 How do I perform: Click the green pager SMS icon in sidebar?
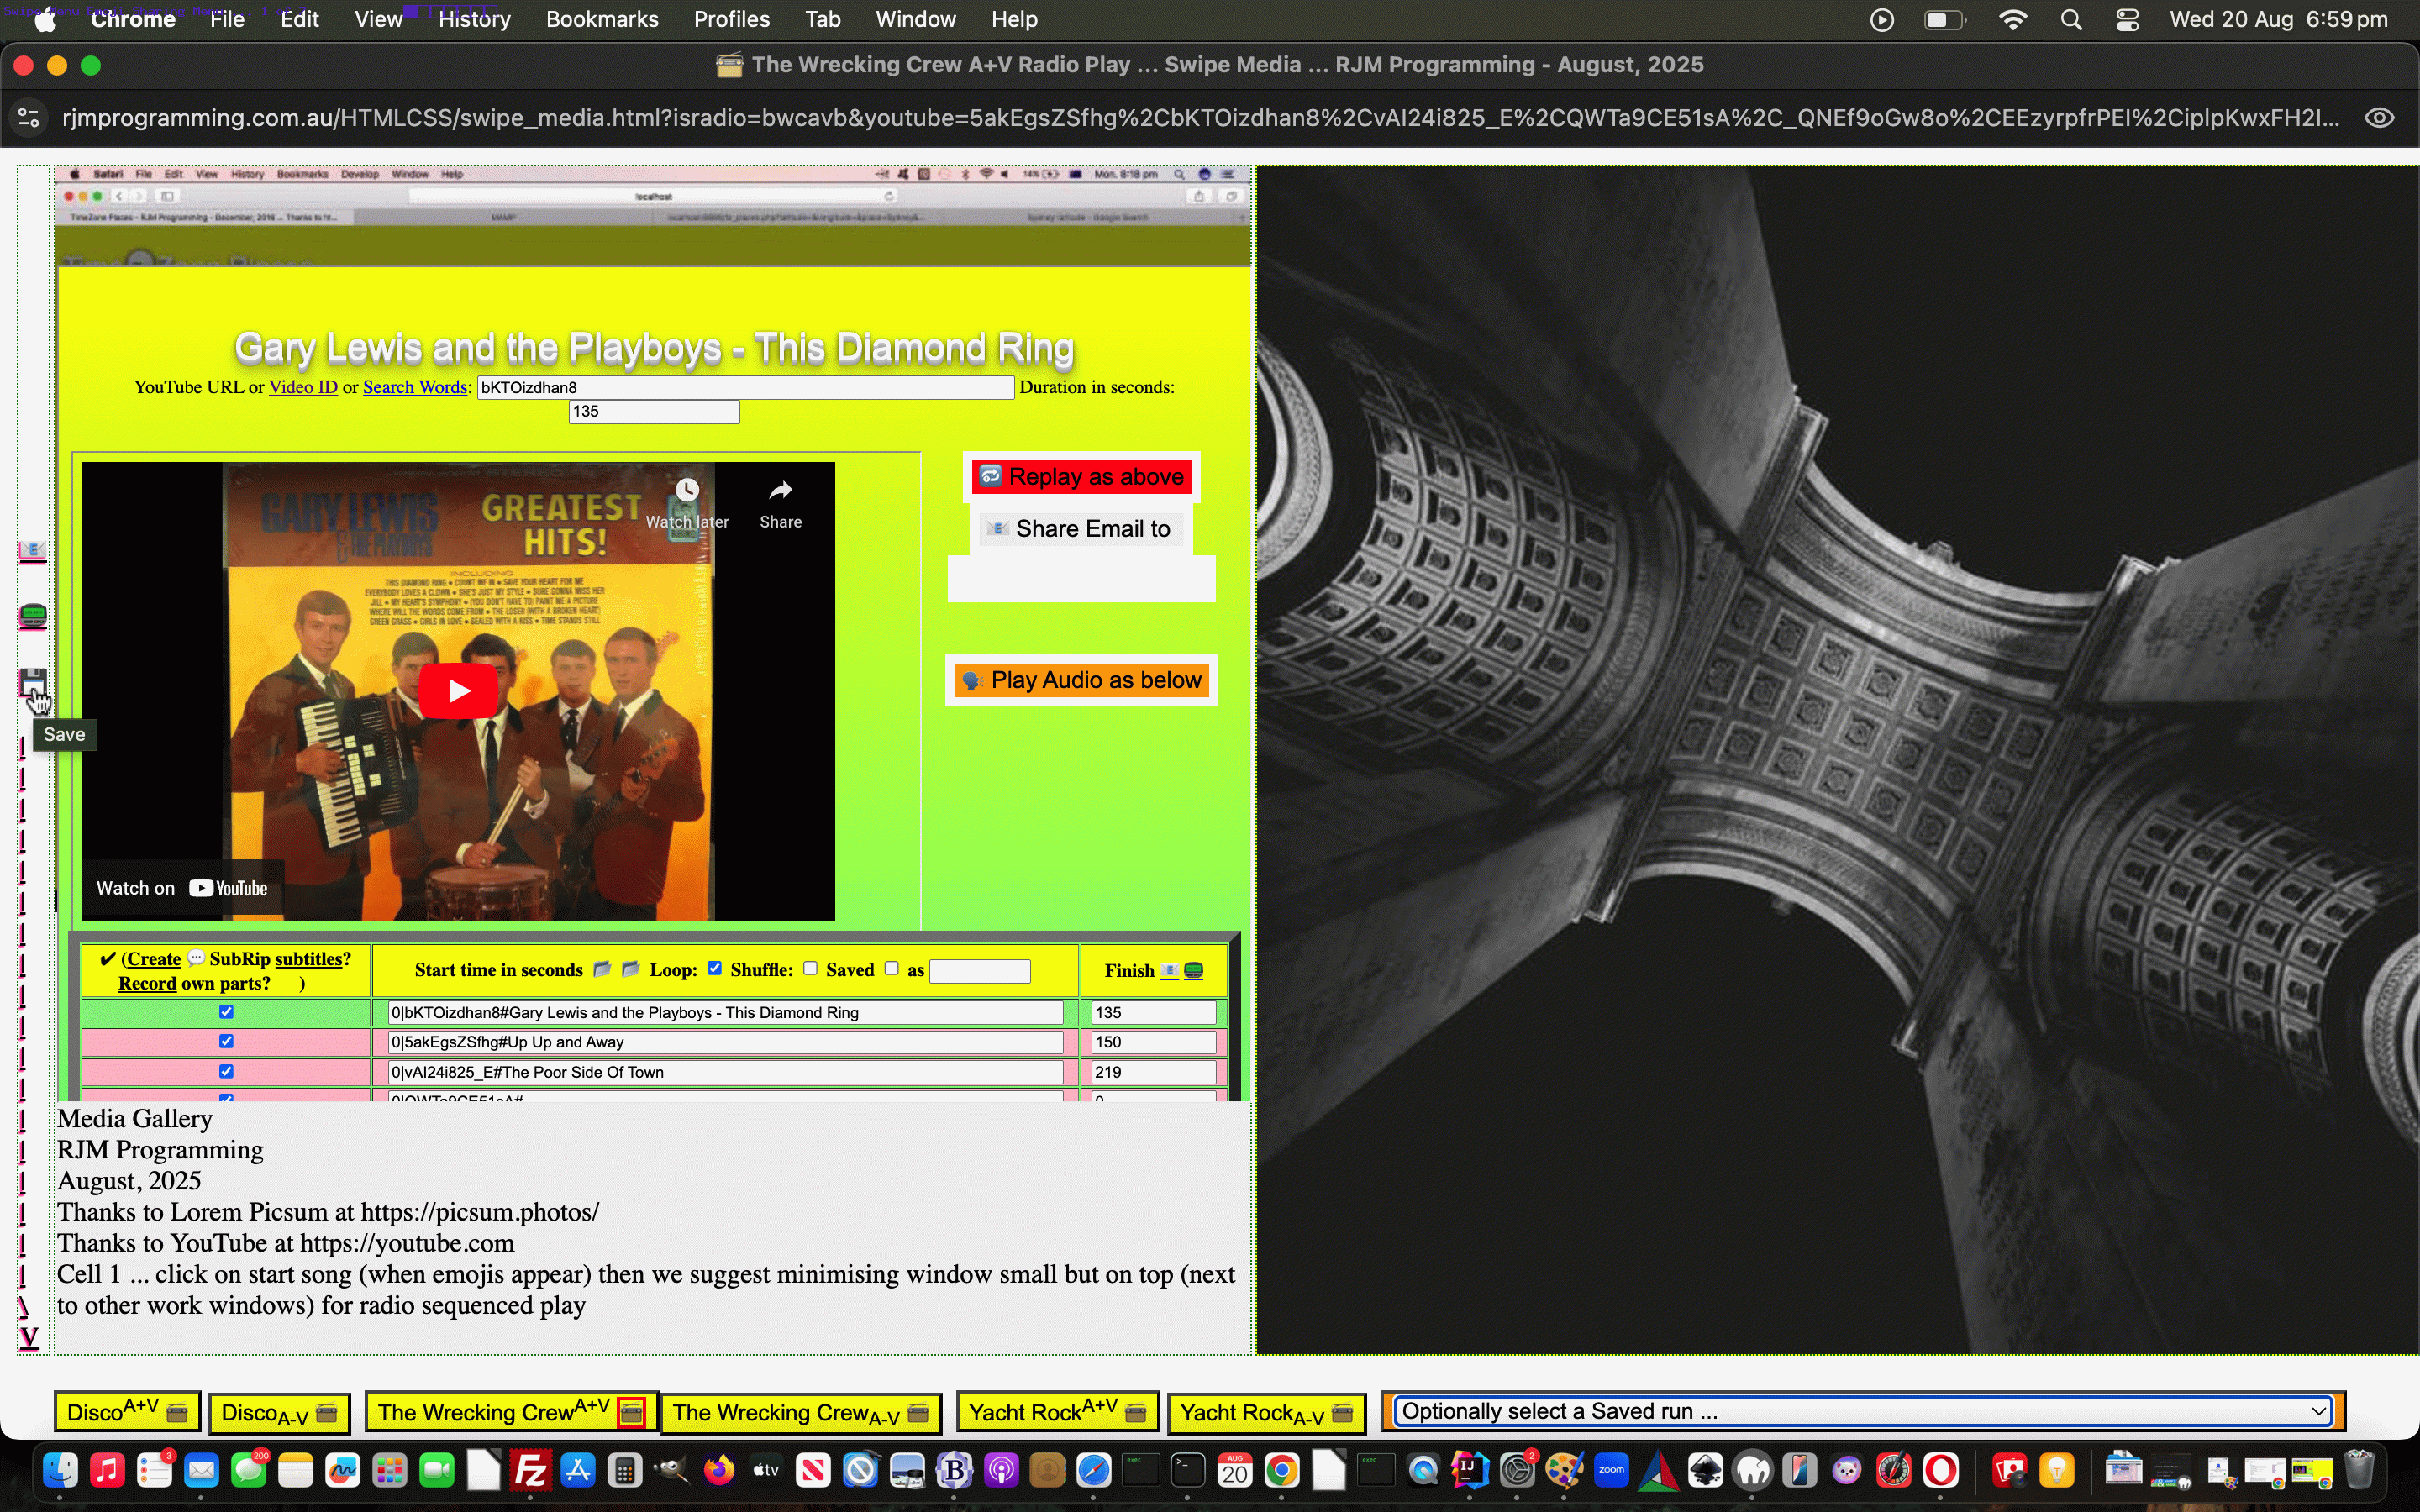33,616
